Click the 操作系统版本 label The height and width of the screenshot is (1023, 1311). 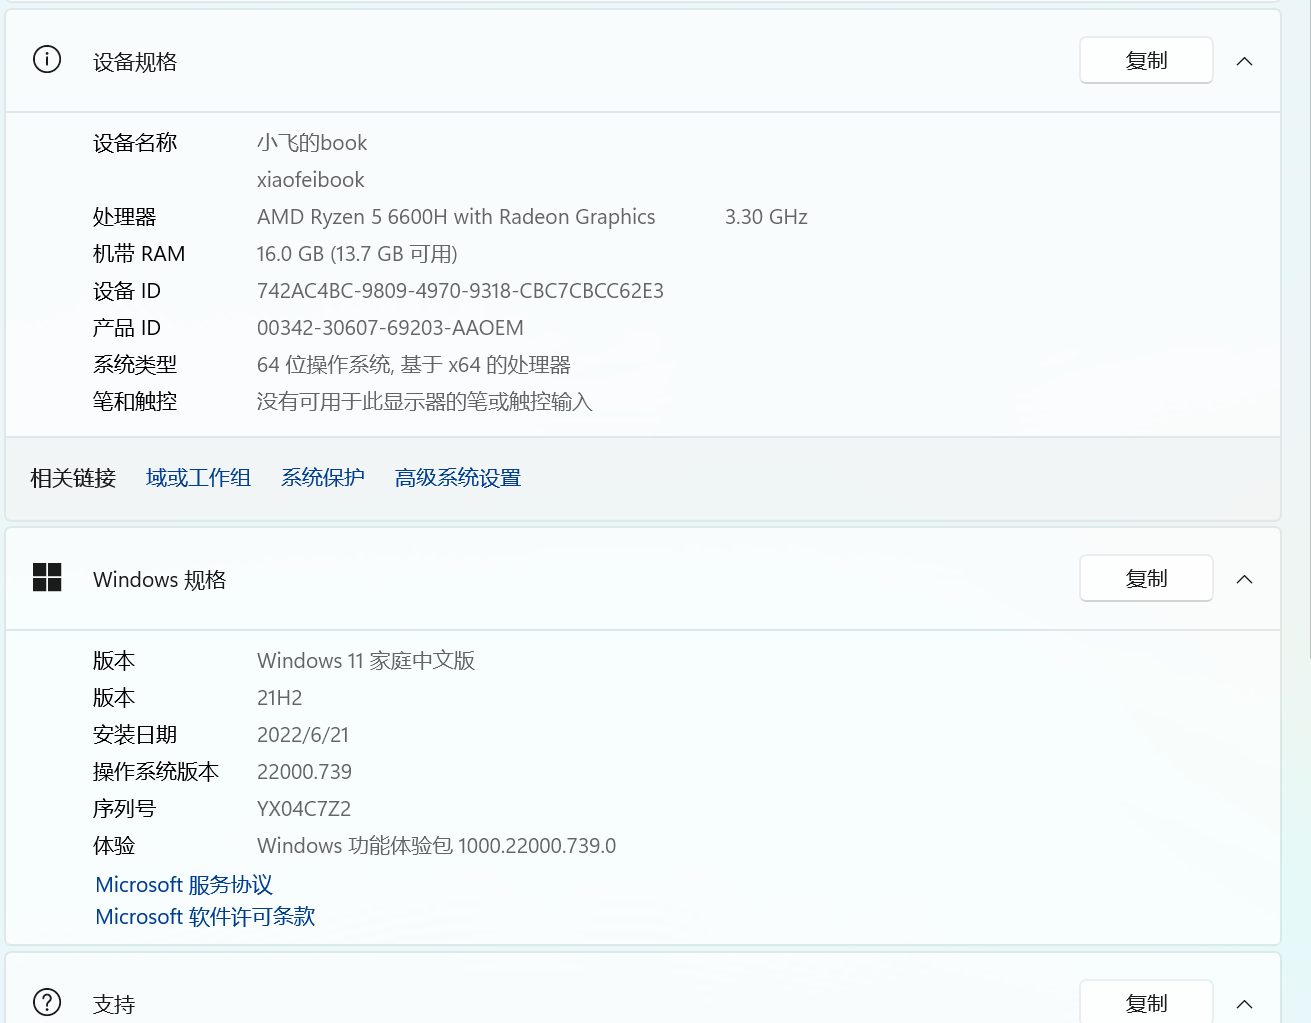click(x=156, y=772)
